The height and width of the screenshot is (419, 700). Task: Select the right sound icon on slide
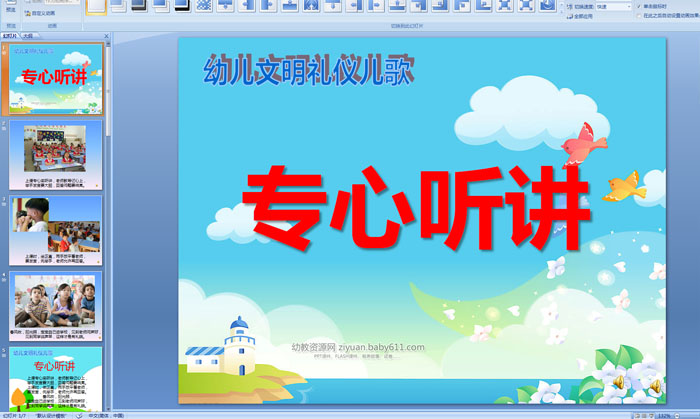[x=655, y=386]
